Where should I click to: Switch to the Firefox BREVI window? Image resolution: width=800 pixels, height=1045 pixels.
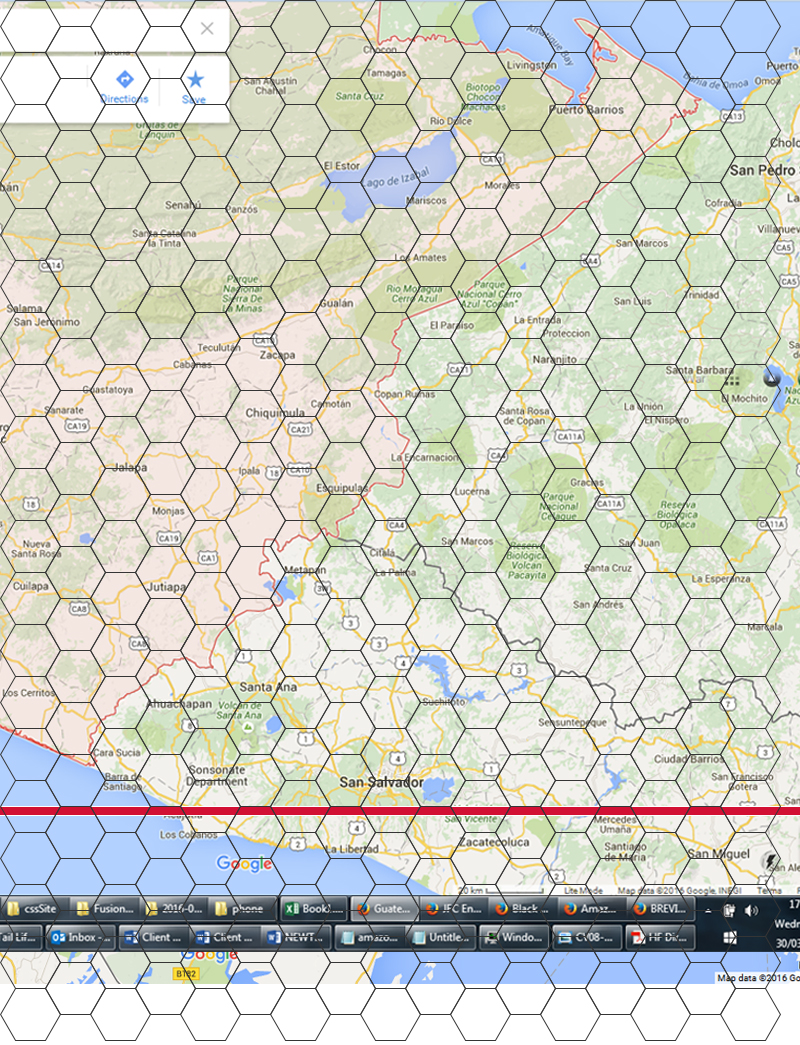(662, 908)
